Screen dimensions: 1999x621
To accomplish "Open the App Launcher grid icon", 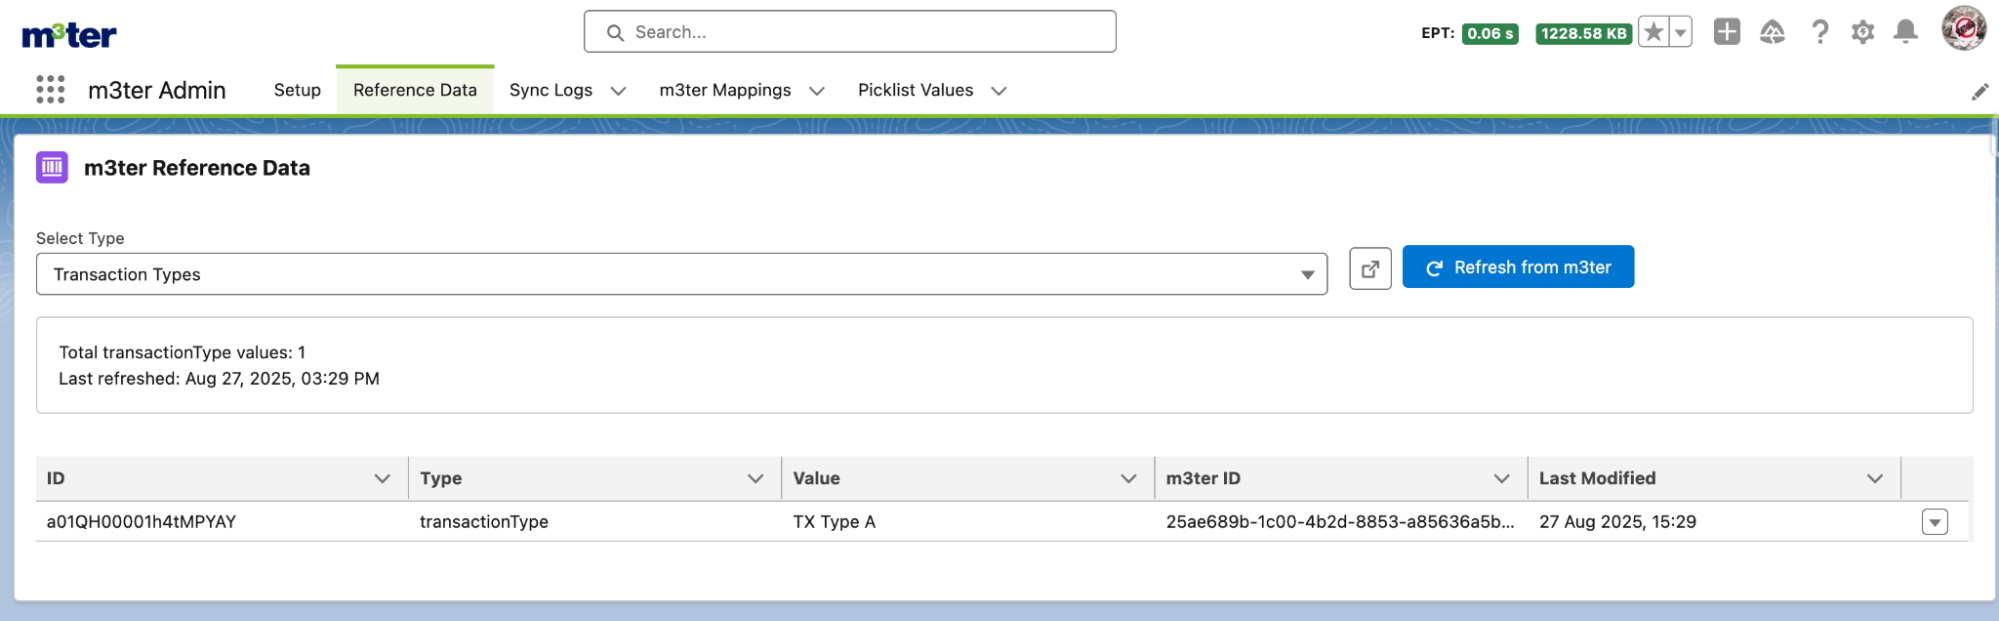I will (x=50, y=90).
